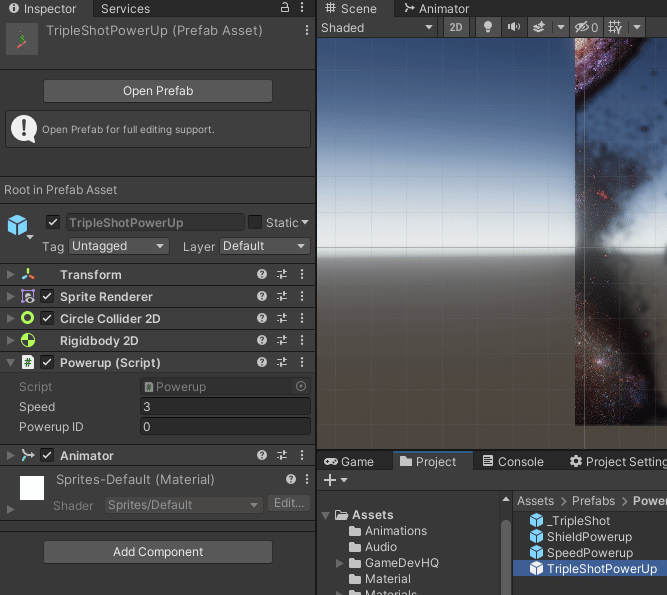Open Circle Collider 2D context menu
This screenshot has width=667, height=595.
(x=302, y=319)
